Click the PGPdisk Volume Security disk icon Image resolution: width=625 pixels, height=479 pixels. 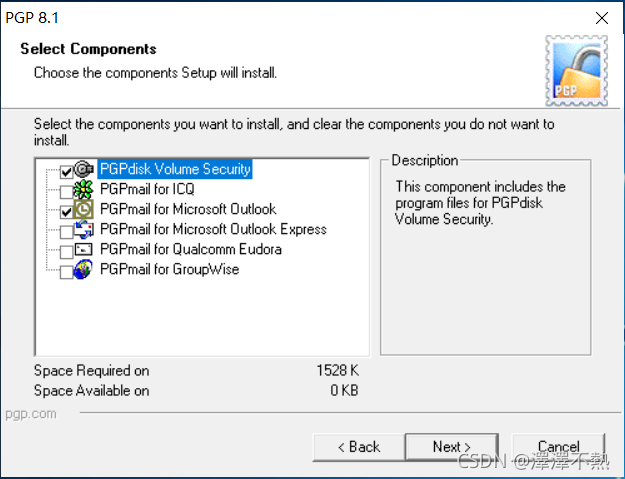tap(84, 169)
